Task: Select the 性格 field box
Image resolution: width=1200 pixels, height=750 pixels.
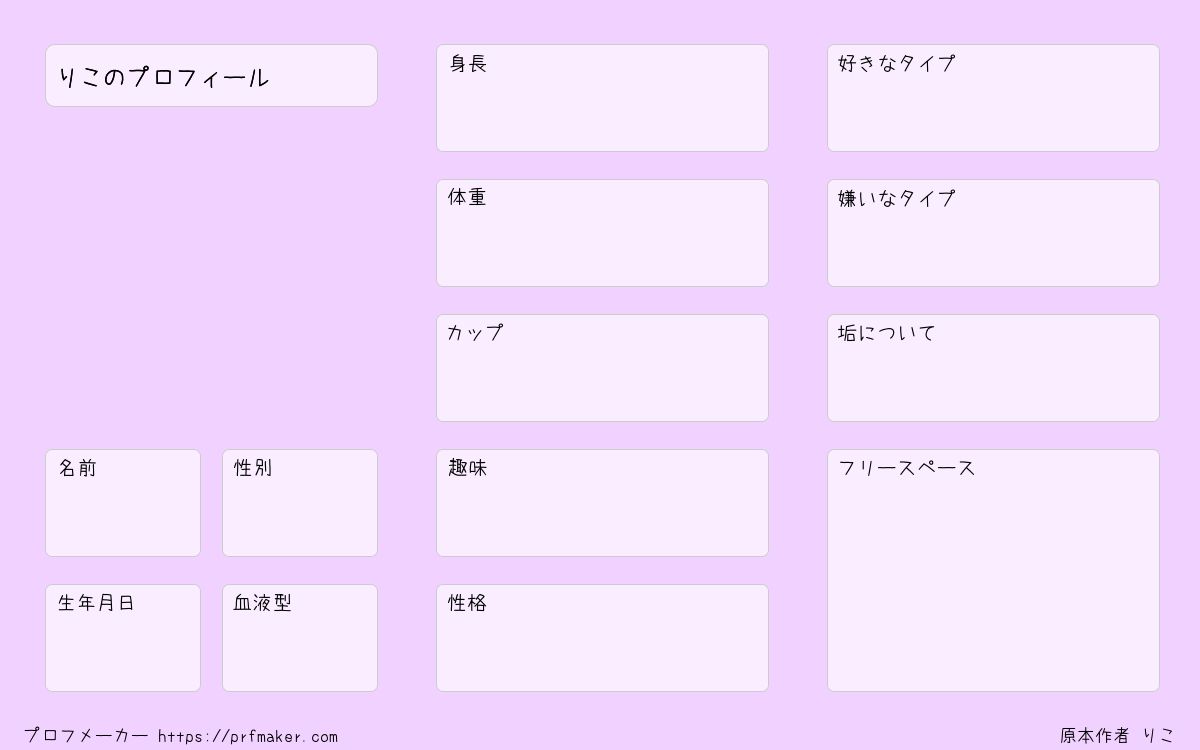Action: coord(602,638)
